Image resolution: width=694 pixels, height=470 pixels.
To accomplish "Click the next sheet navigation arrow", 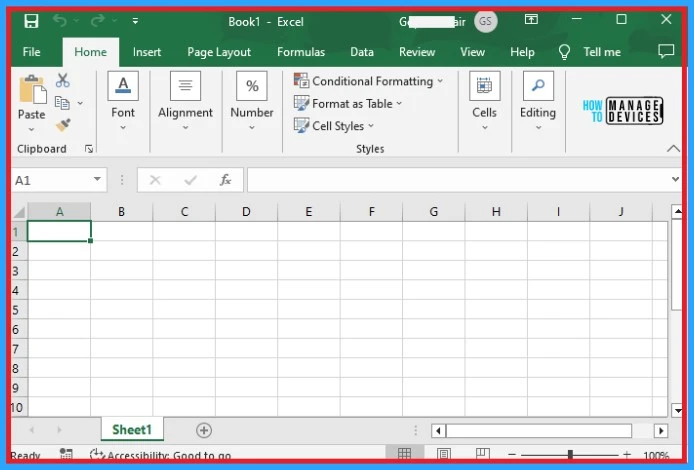I will point(59,430).
